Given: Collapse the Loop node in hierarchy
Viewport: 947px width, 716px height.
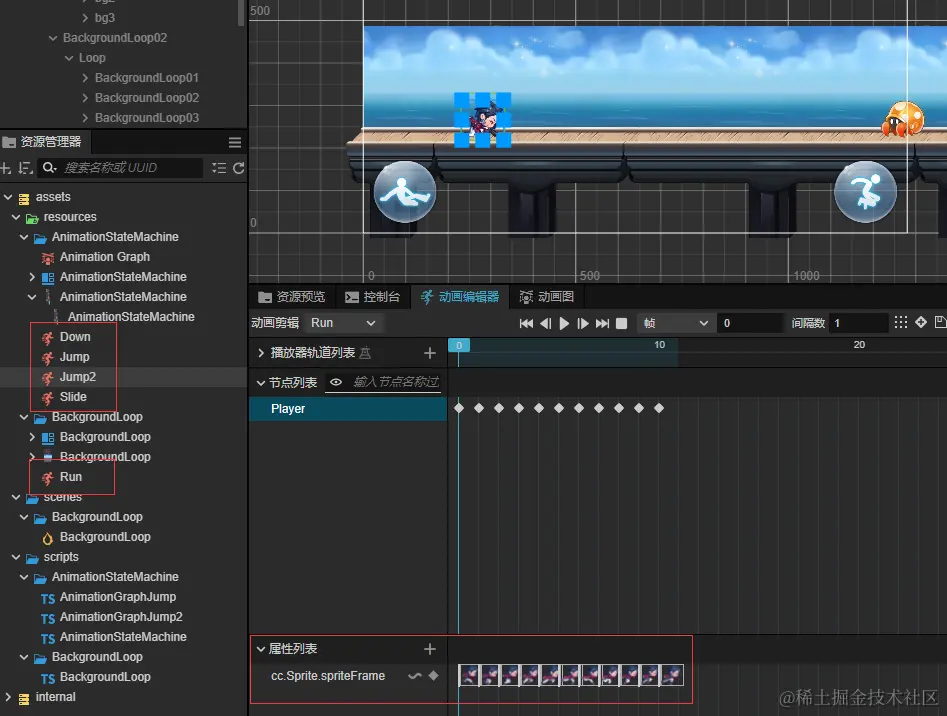Looking at the screenshot, I should (x=69, y=58).
